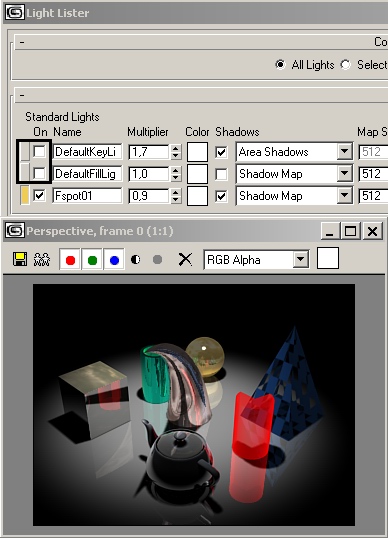
Task: Open the Fspot01 light color swatch
Action: pos(197,196)
